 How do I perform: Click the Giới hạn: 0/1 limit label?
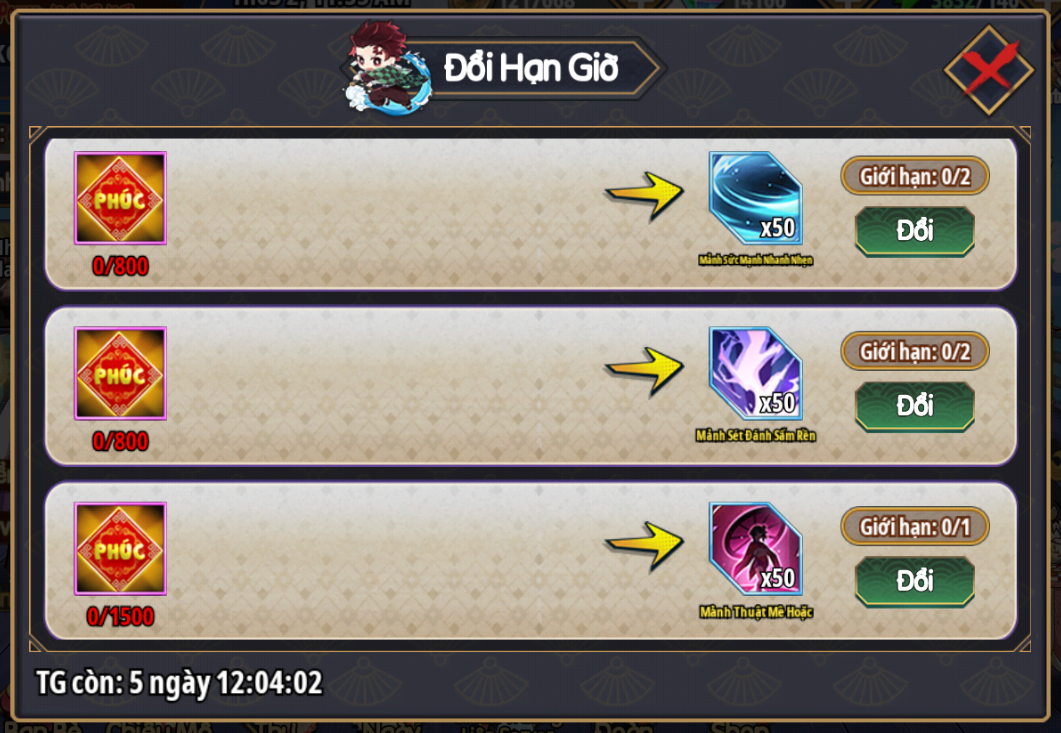pyautogui.click(x=915, y=527)
